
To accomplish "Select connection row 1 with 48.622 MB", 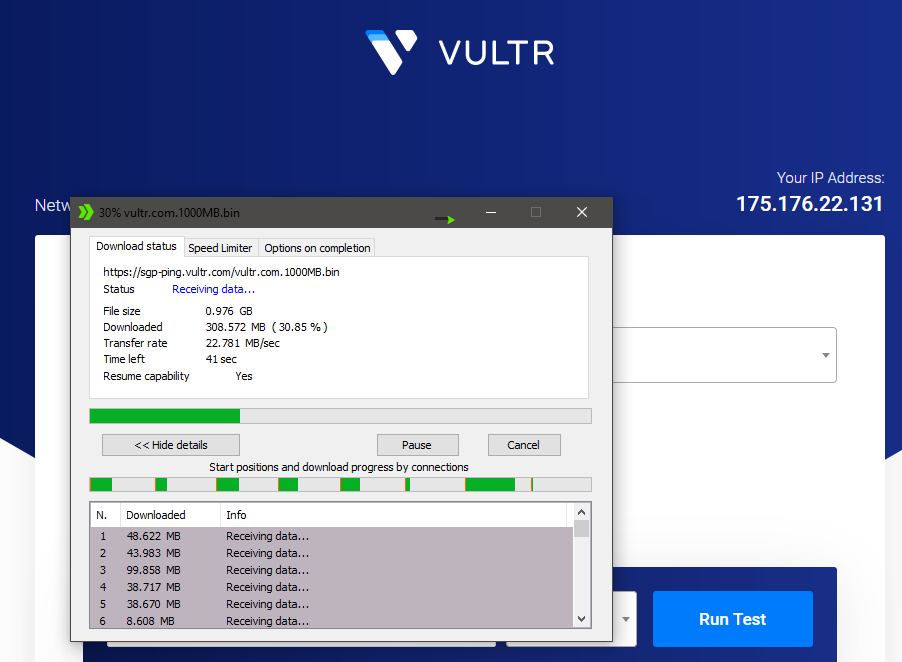I will 331,536.
